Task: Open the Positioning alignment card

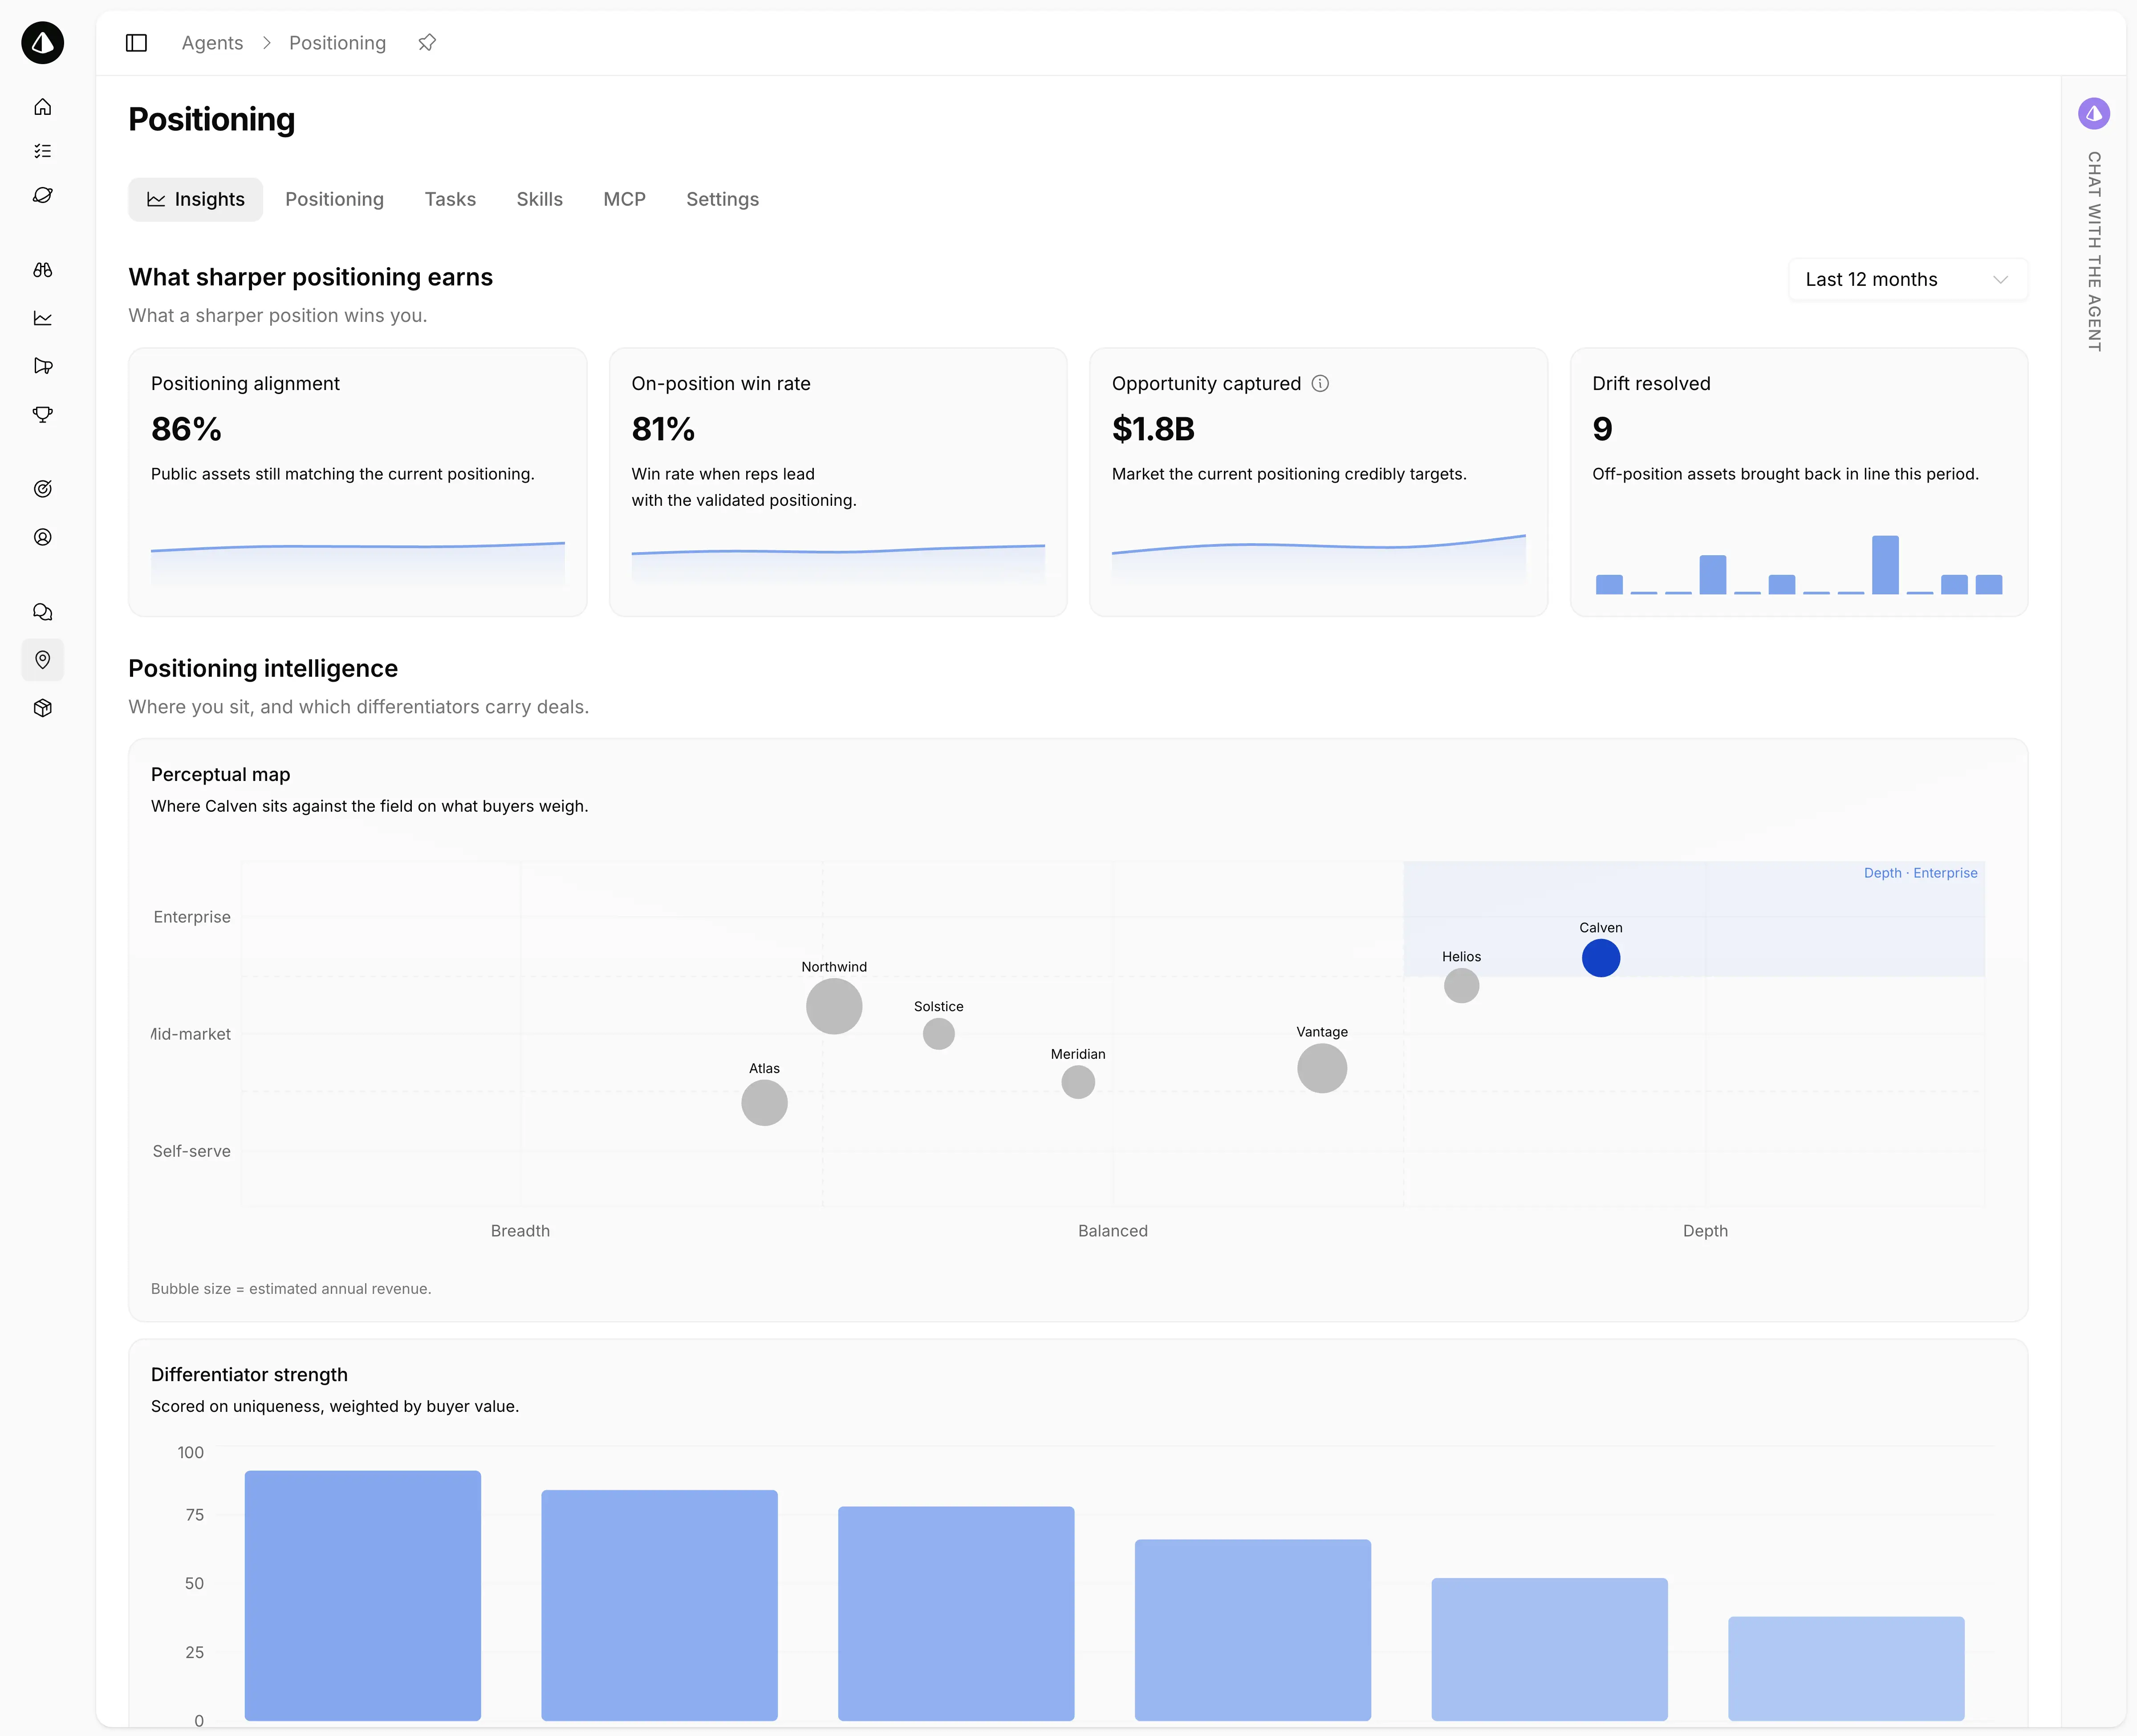Action: (x=358, y=482)
